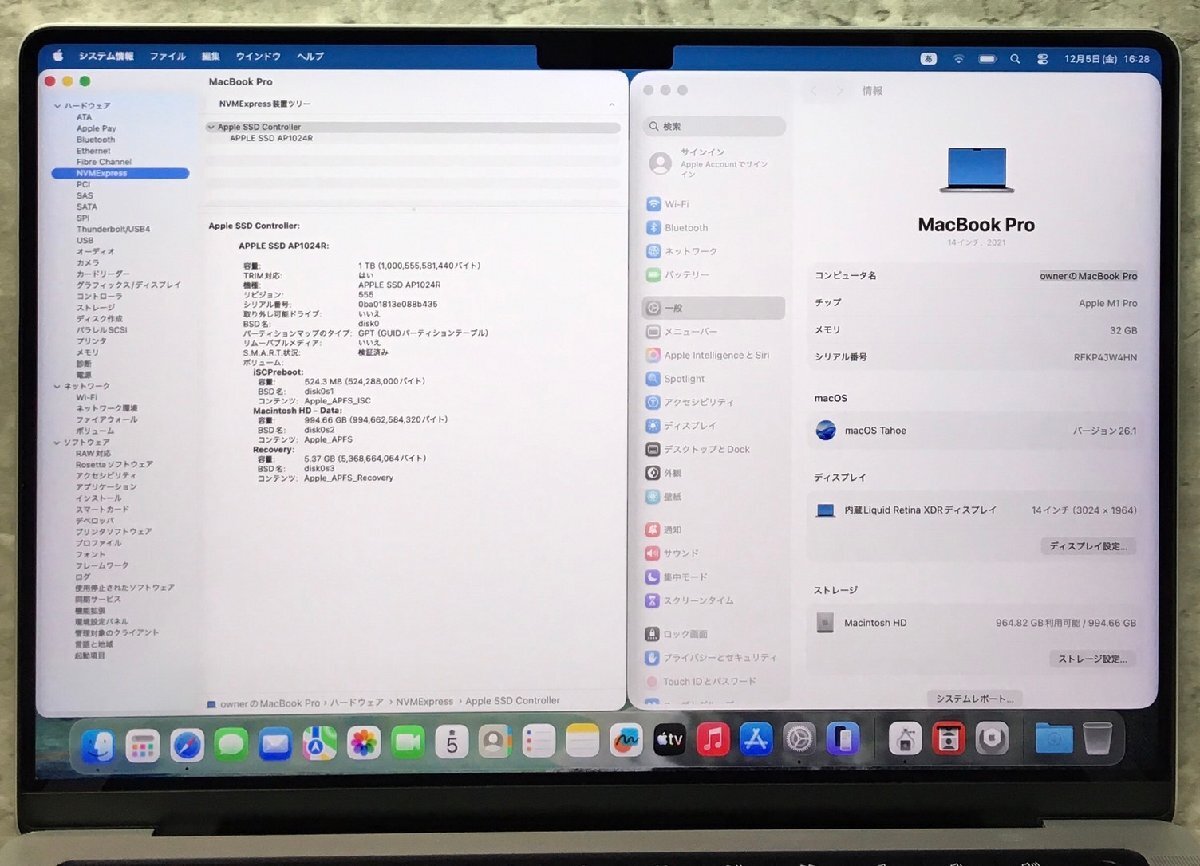The image size is (1200, 866).
Task: Open サウンド settings in the sidebar
Action: click(681, 553)
